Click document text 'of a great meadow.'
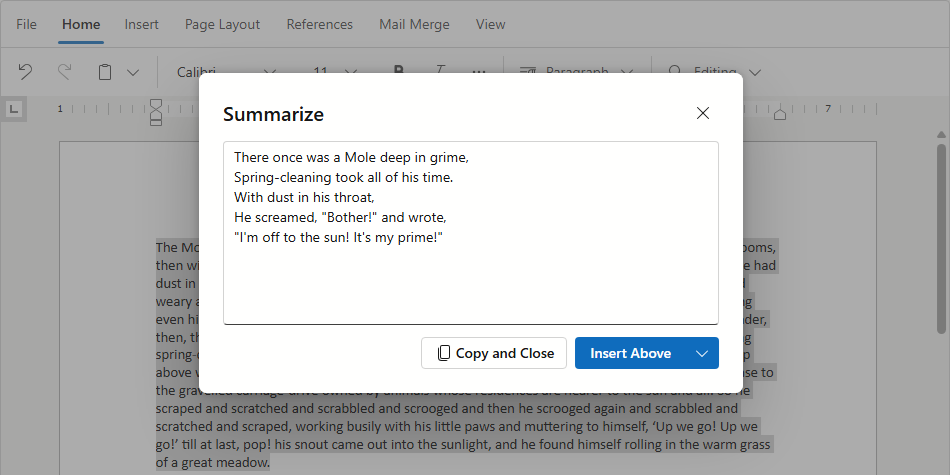This screenshot has height=475, width=950. pos(212,463)
